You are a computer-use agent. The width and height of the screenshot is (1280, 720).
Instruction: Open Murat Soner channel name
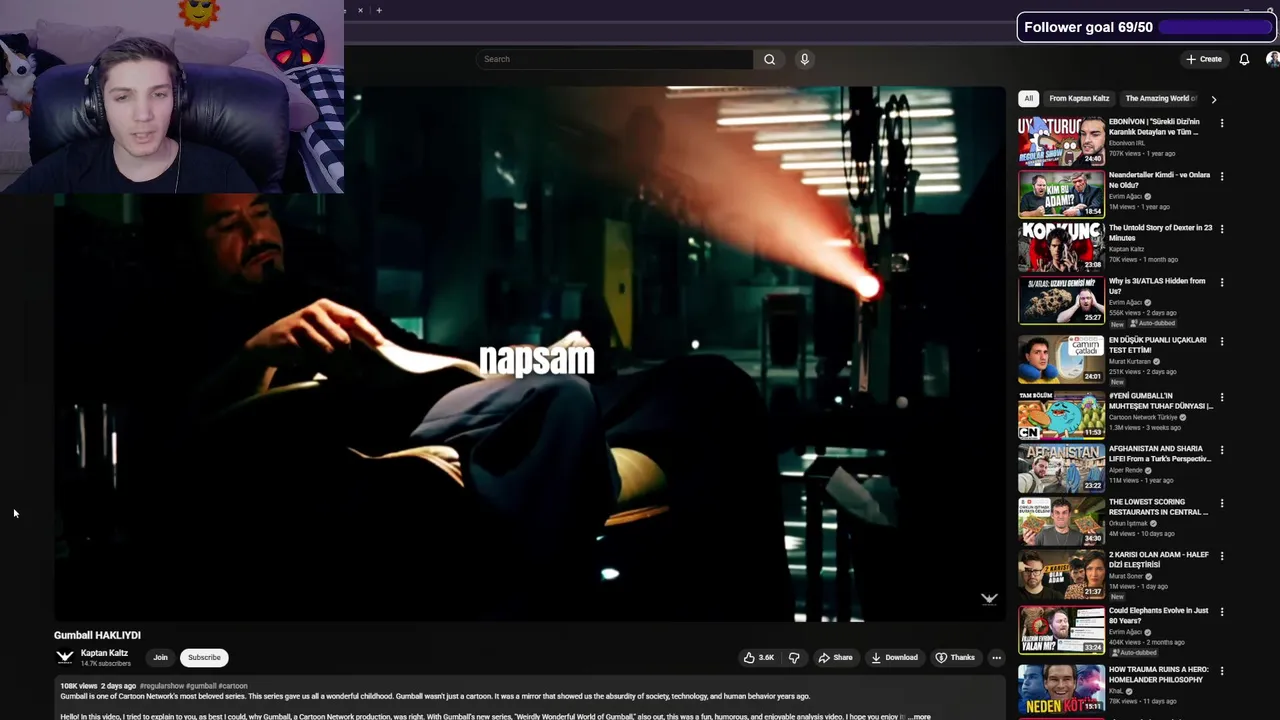tap(1125, 576)
